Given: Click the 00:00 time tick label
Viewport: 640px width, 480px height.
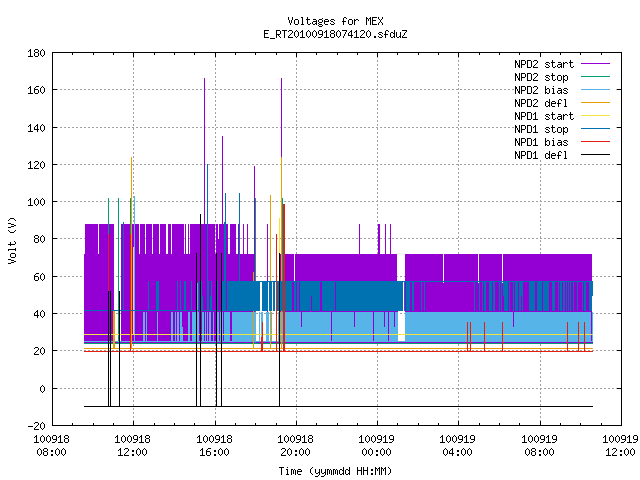Looking at the screenshot, I should click(x=376, y=452).
